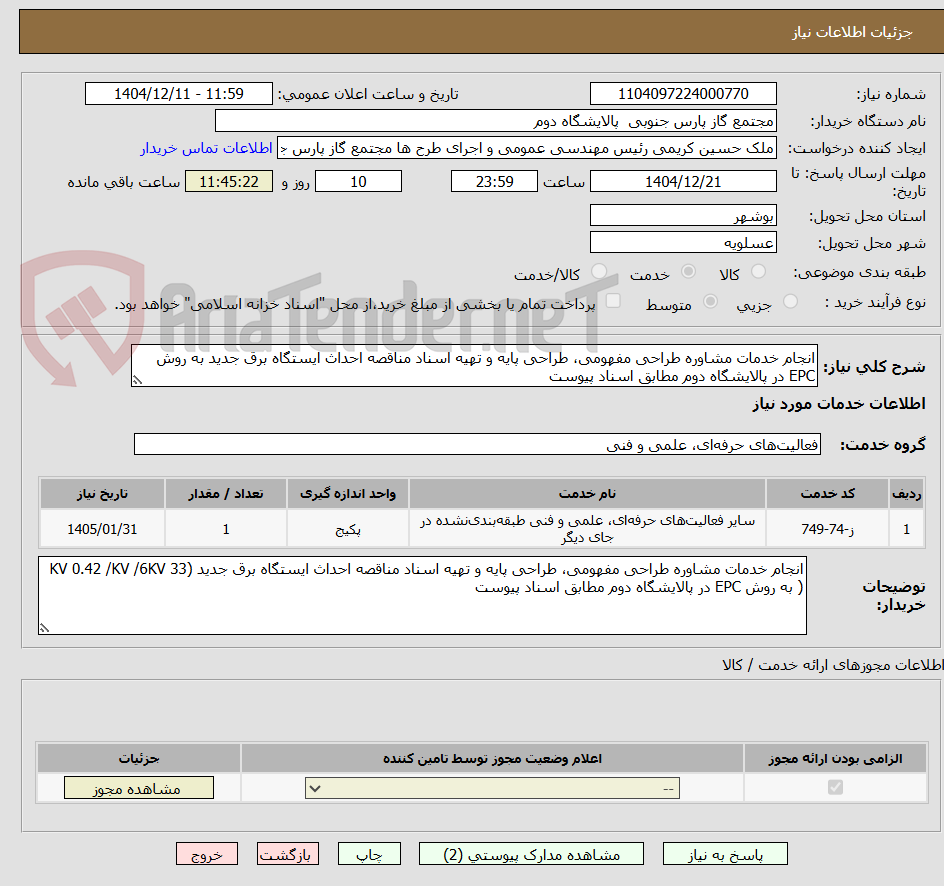Click the buyer organization name field
The width and height of the screenshot is (944, 886).
point(495,121)
